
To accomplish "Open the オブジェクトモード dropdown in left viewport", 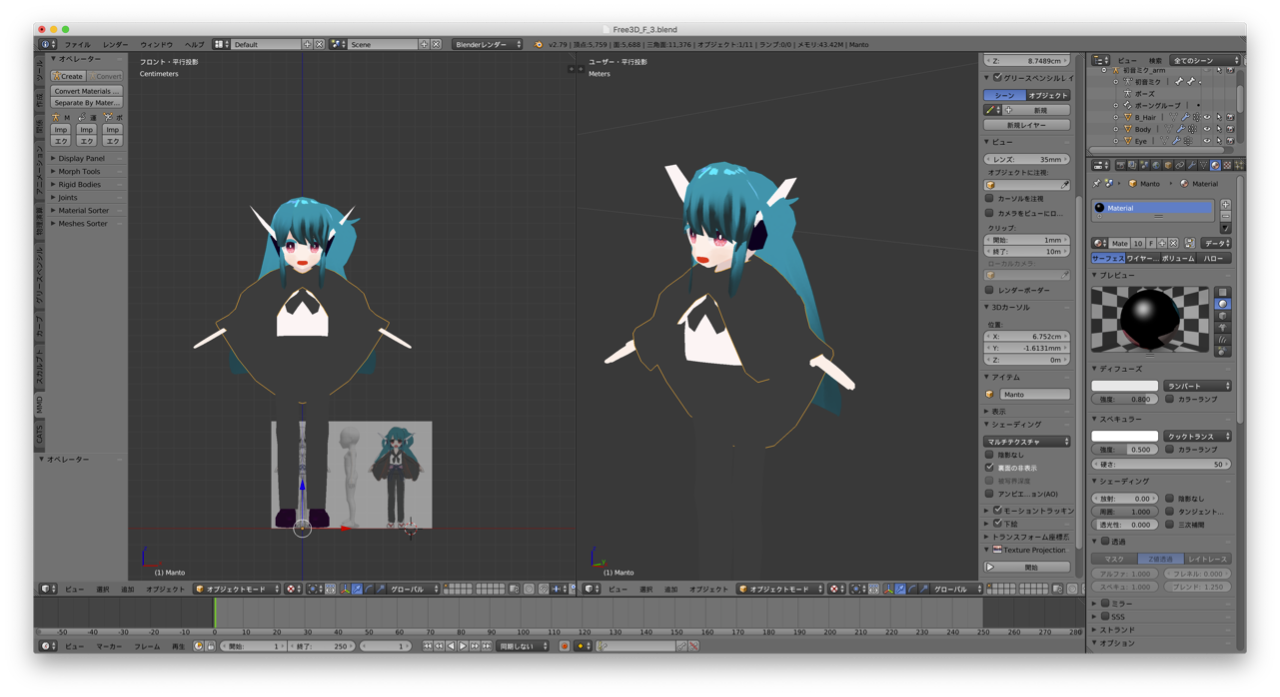I will click(238, 589).
